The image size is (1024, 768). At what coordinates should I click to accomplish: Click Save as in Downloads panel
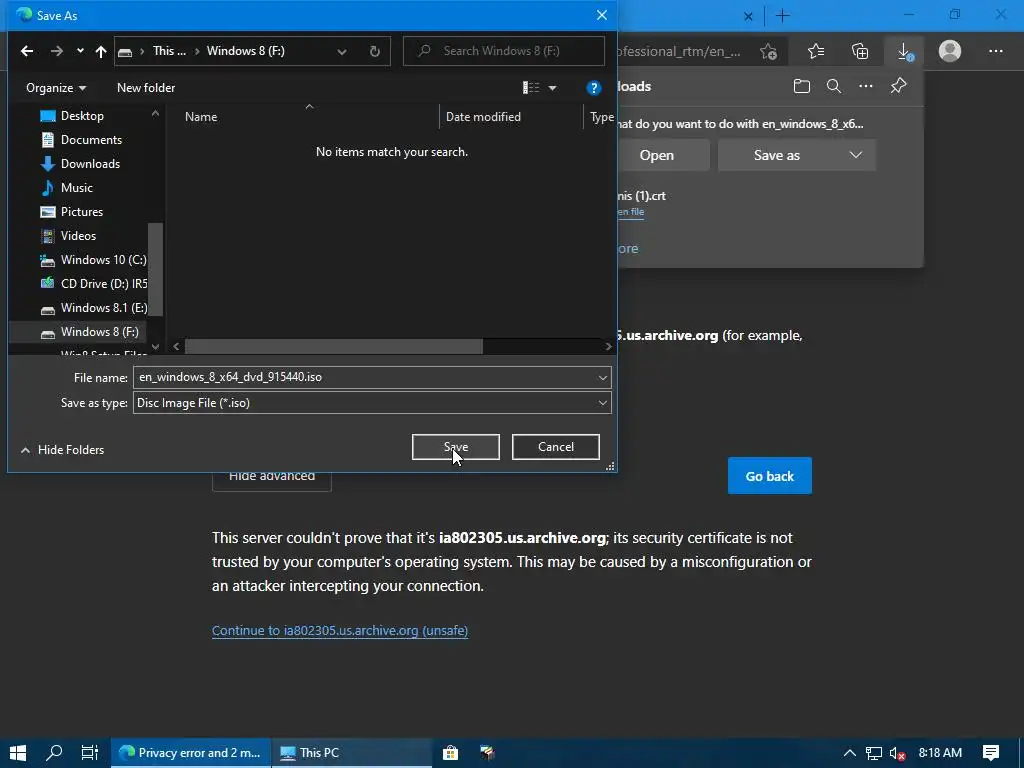pyautogui.click(x=776, y=155)
